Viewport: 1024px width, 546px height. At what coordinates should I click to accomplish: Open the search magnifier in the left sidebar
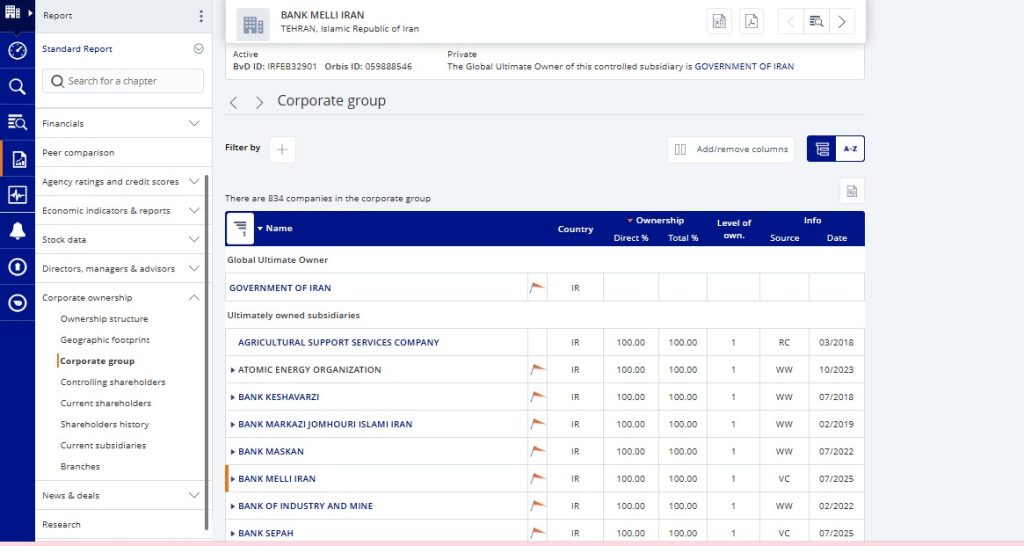click(17, 87)
